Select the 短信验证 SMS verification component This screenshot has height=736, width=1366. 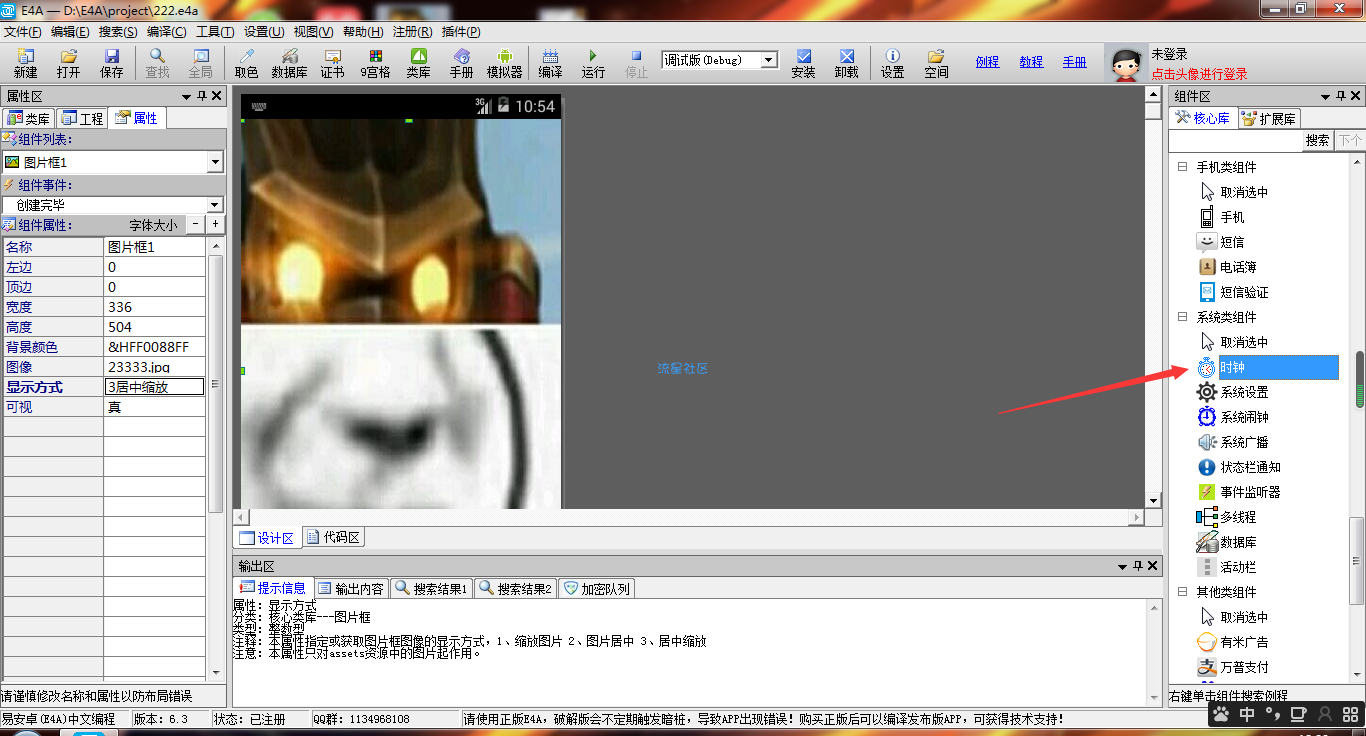[x=1233, y=292]
